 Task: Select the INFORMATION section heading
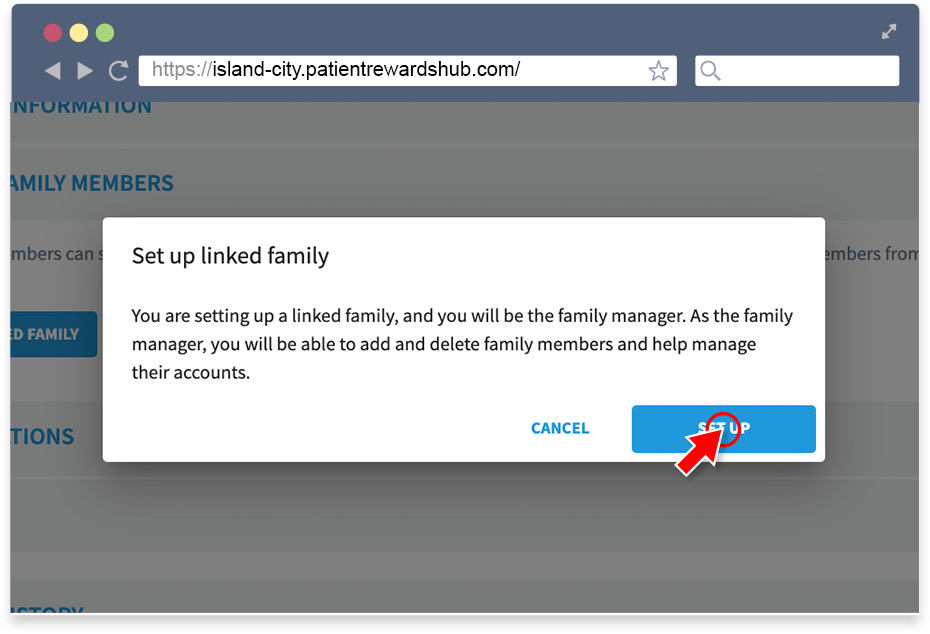[81, 107]
